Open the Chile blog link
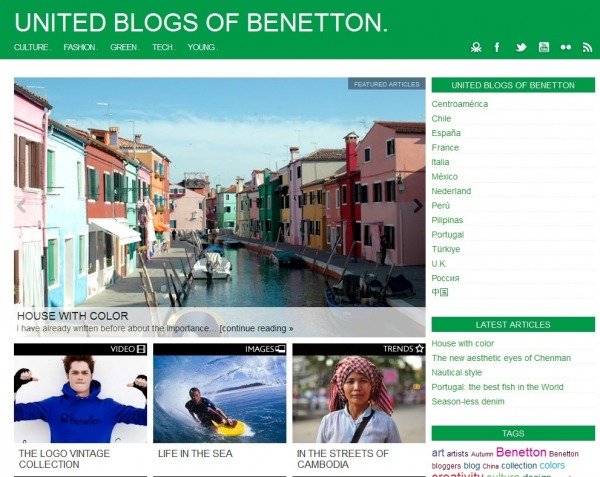This screenshot has height=477, width=600. pos(441,119)
